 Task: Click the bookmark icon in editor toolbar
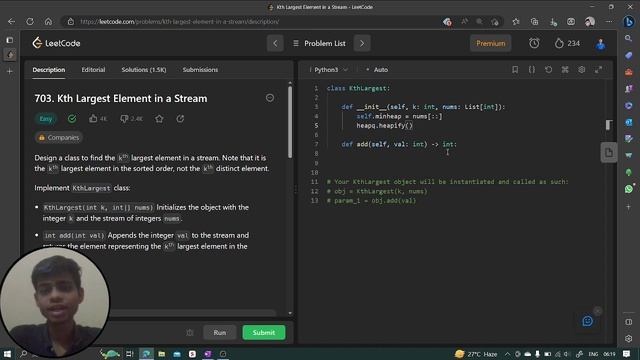515,70
